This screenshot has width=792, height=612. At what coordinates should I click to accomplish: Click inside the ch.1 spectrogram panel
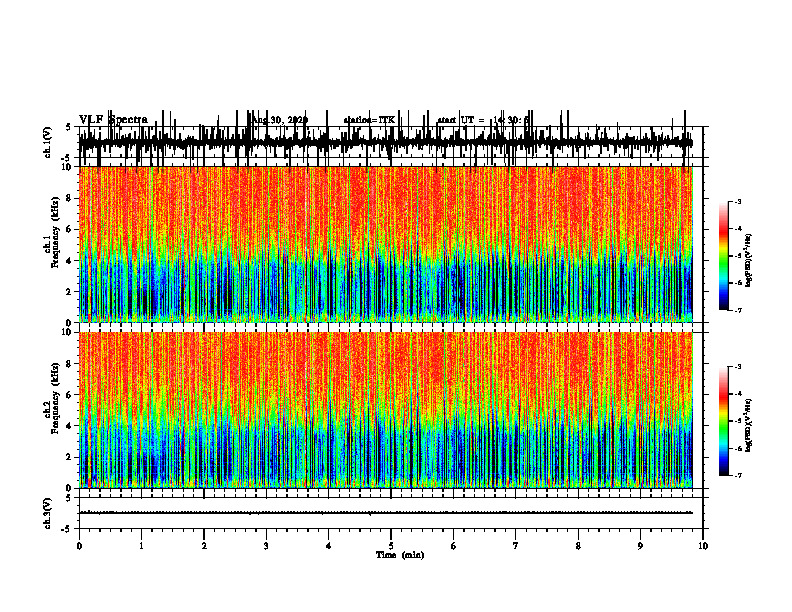point(386,244)
